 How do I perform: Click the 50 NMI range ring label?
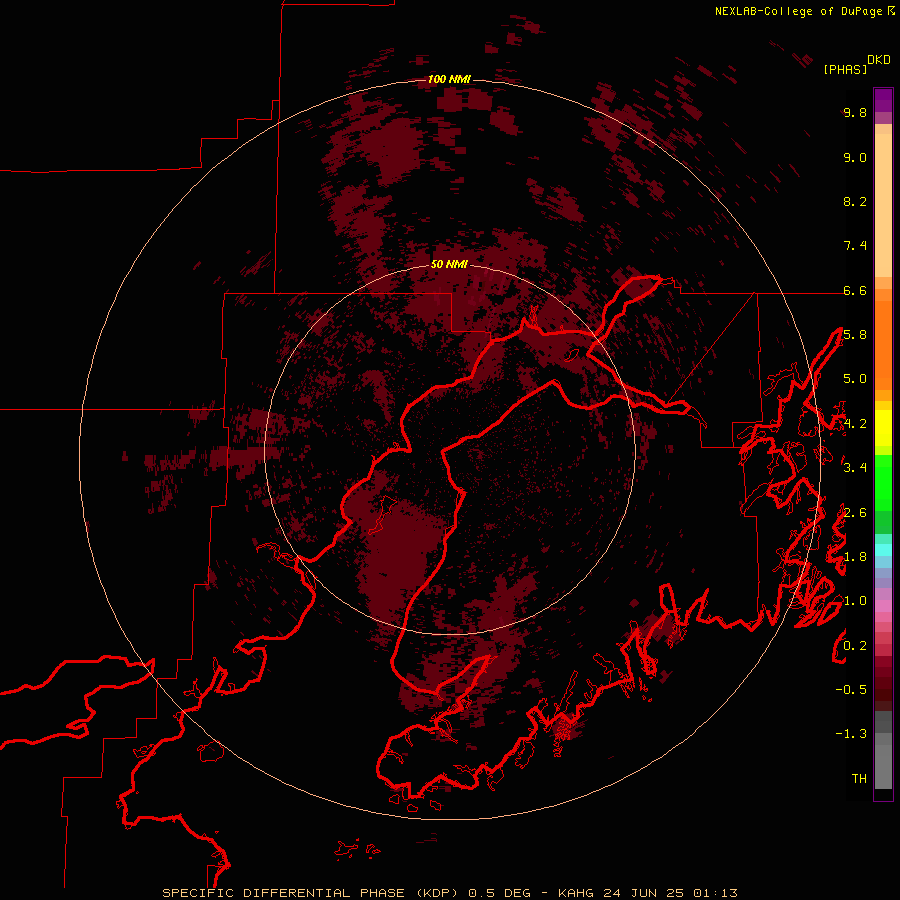(449, 264)
